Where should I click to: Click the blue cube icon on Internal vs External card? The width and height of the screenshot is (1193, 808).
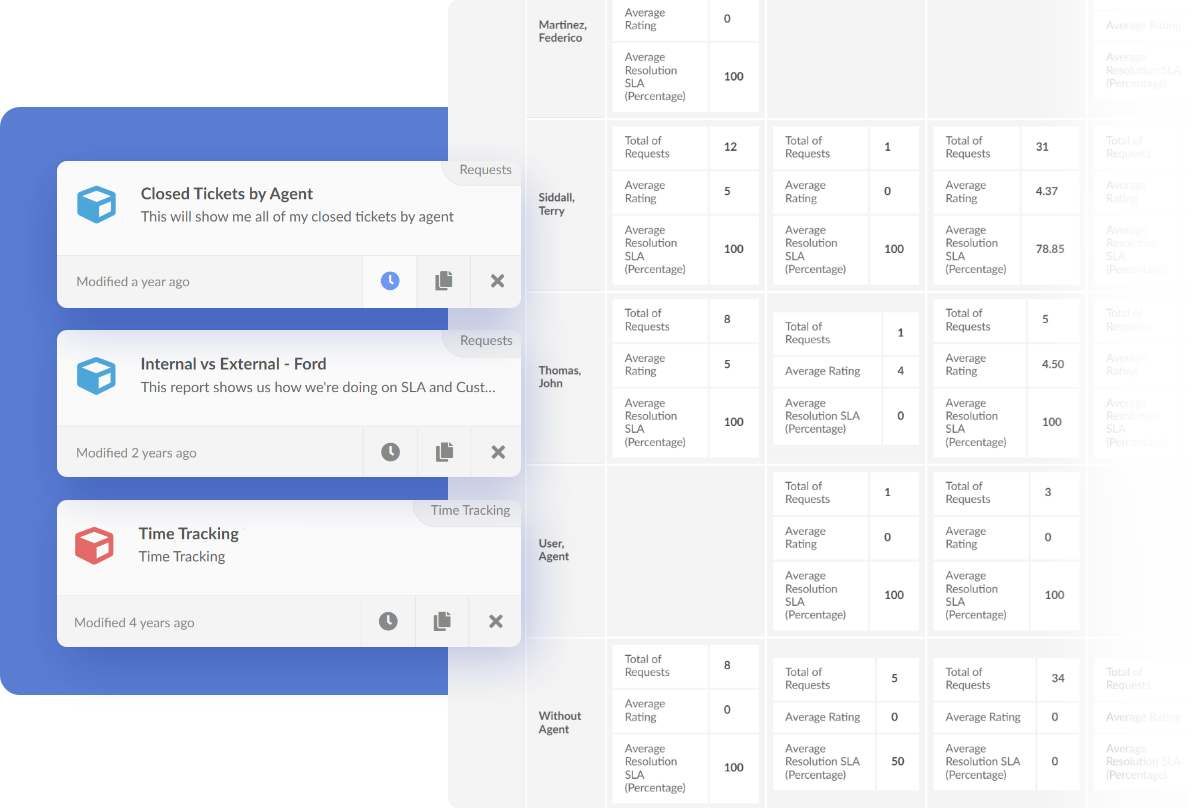[x=96, y=375]
